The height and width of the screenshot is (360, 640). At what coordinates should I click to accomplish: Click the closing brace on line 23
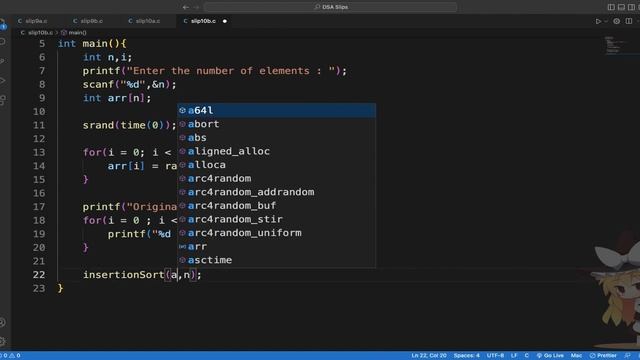(60, 288)
